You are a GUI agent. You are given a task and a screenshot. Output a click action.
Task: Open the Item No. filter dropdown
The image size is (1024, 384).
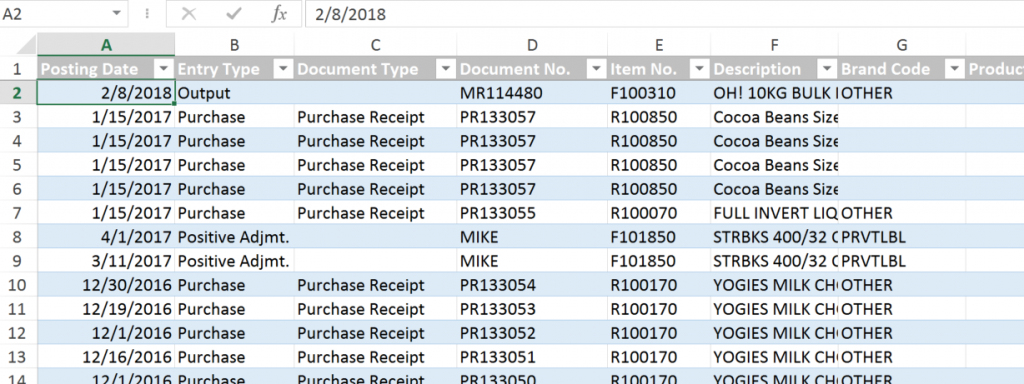[x=700, y=69]
